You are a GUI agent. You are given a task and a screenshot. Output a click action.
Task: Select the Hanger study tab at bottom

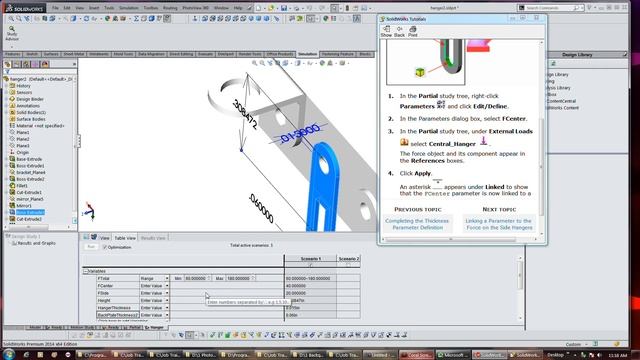(154, 327)
